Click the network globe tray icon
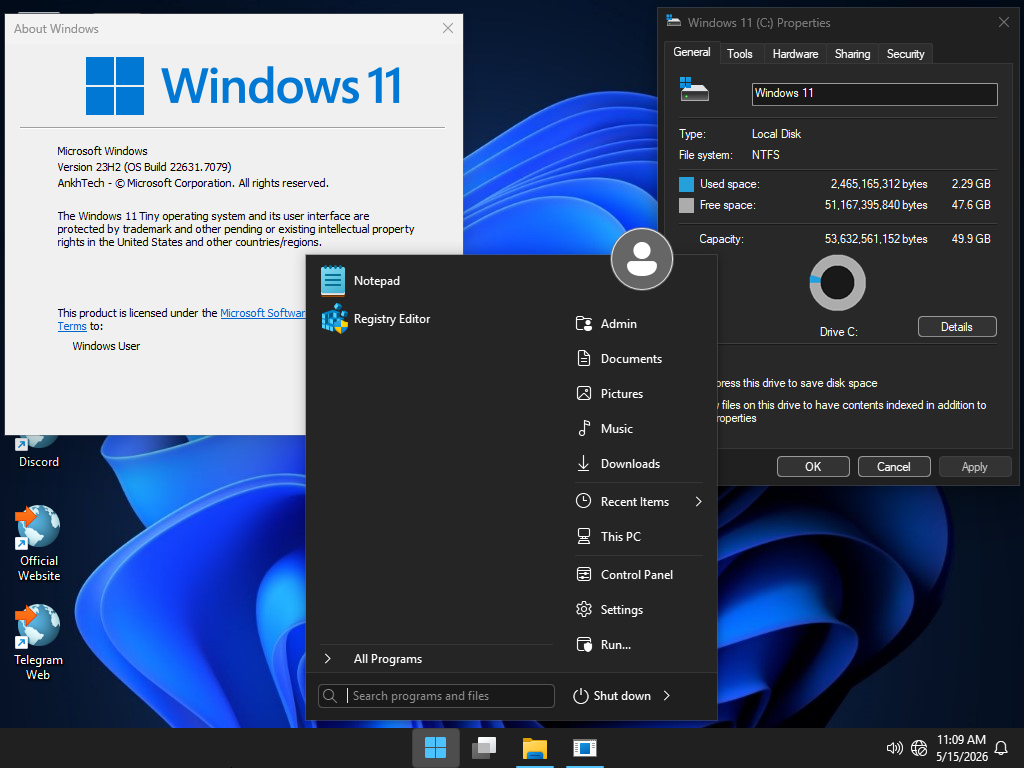Viewport: 1024px width, 768px height. 919,748
